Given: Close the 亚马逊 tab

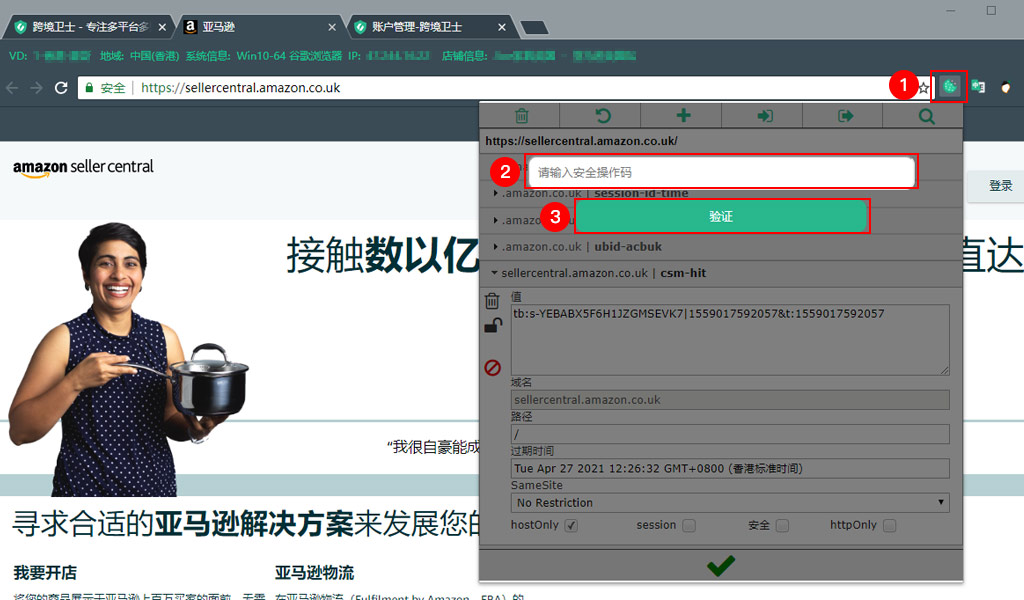Looking at the screenshot, I should [332, 27].
